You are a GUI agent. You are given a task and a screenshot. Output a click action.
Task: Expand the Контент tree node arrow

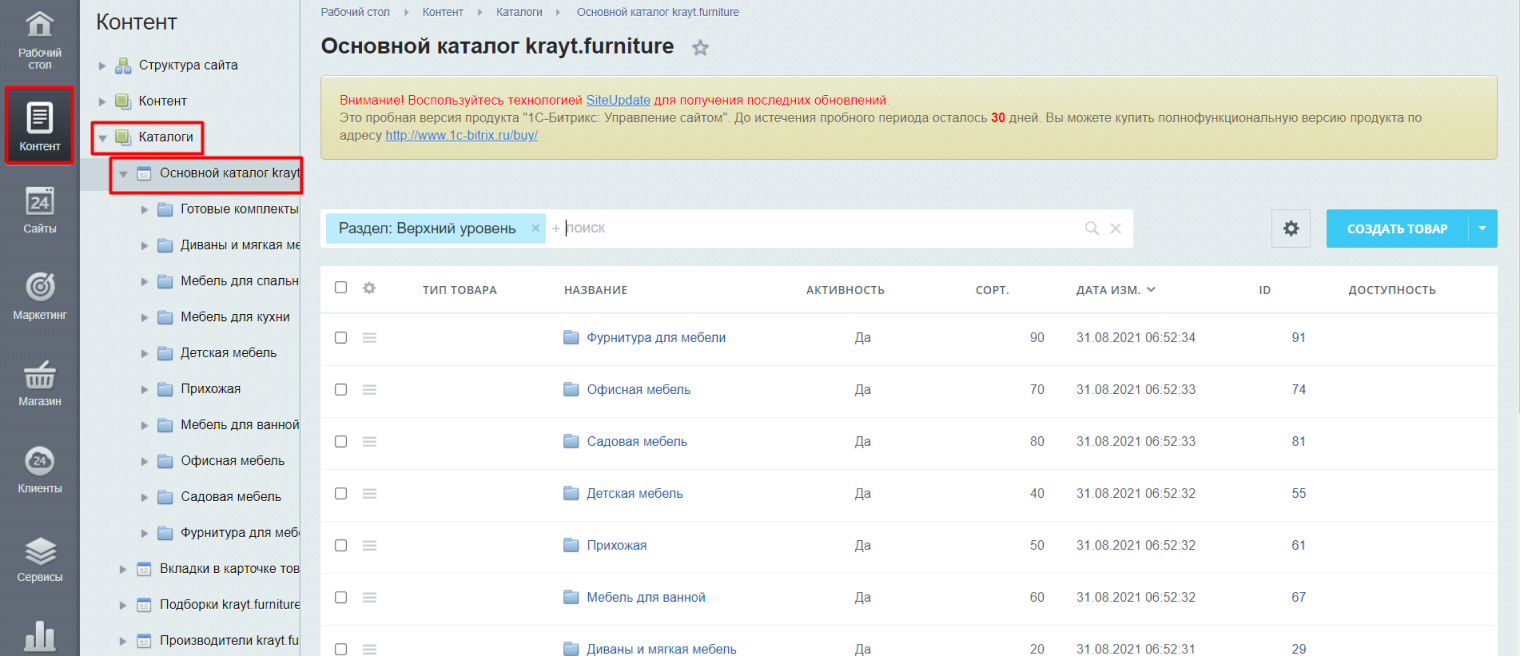click(x=102, y=102)
